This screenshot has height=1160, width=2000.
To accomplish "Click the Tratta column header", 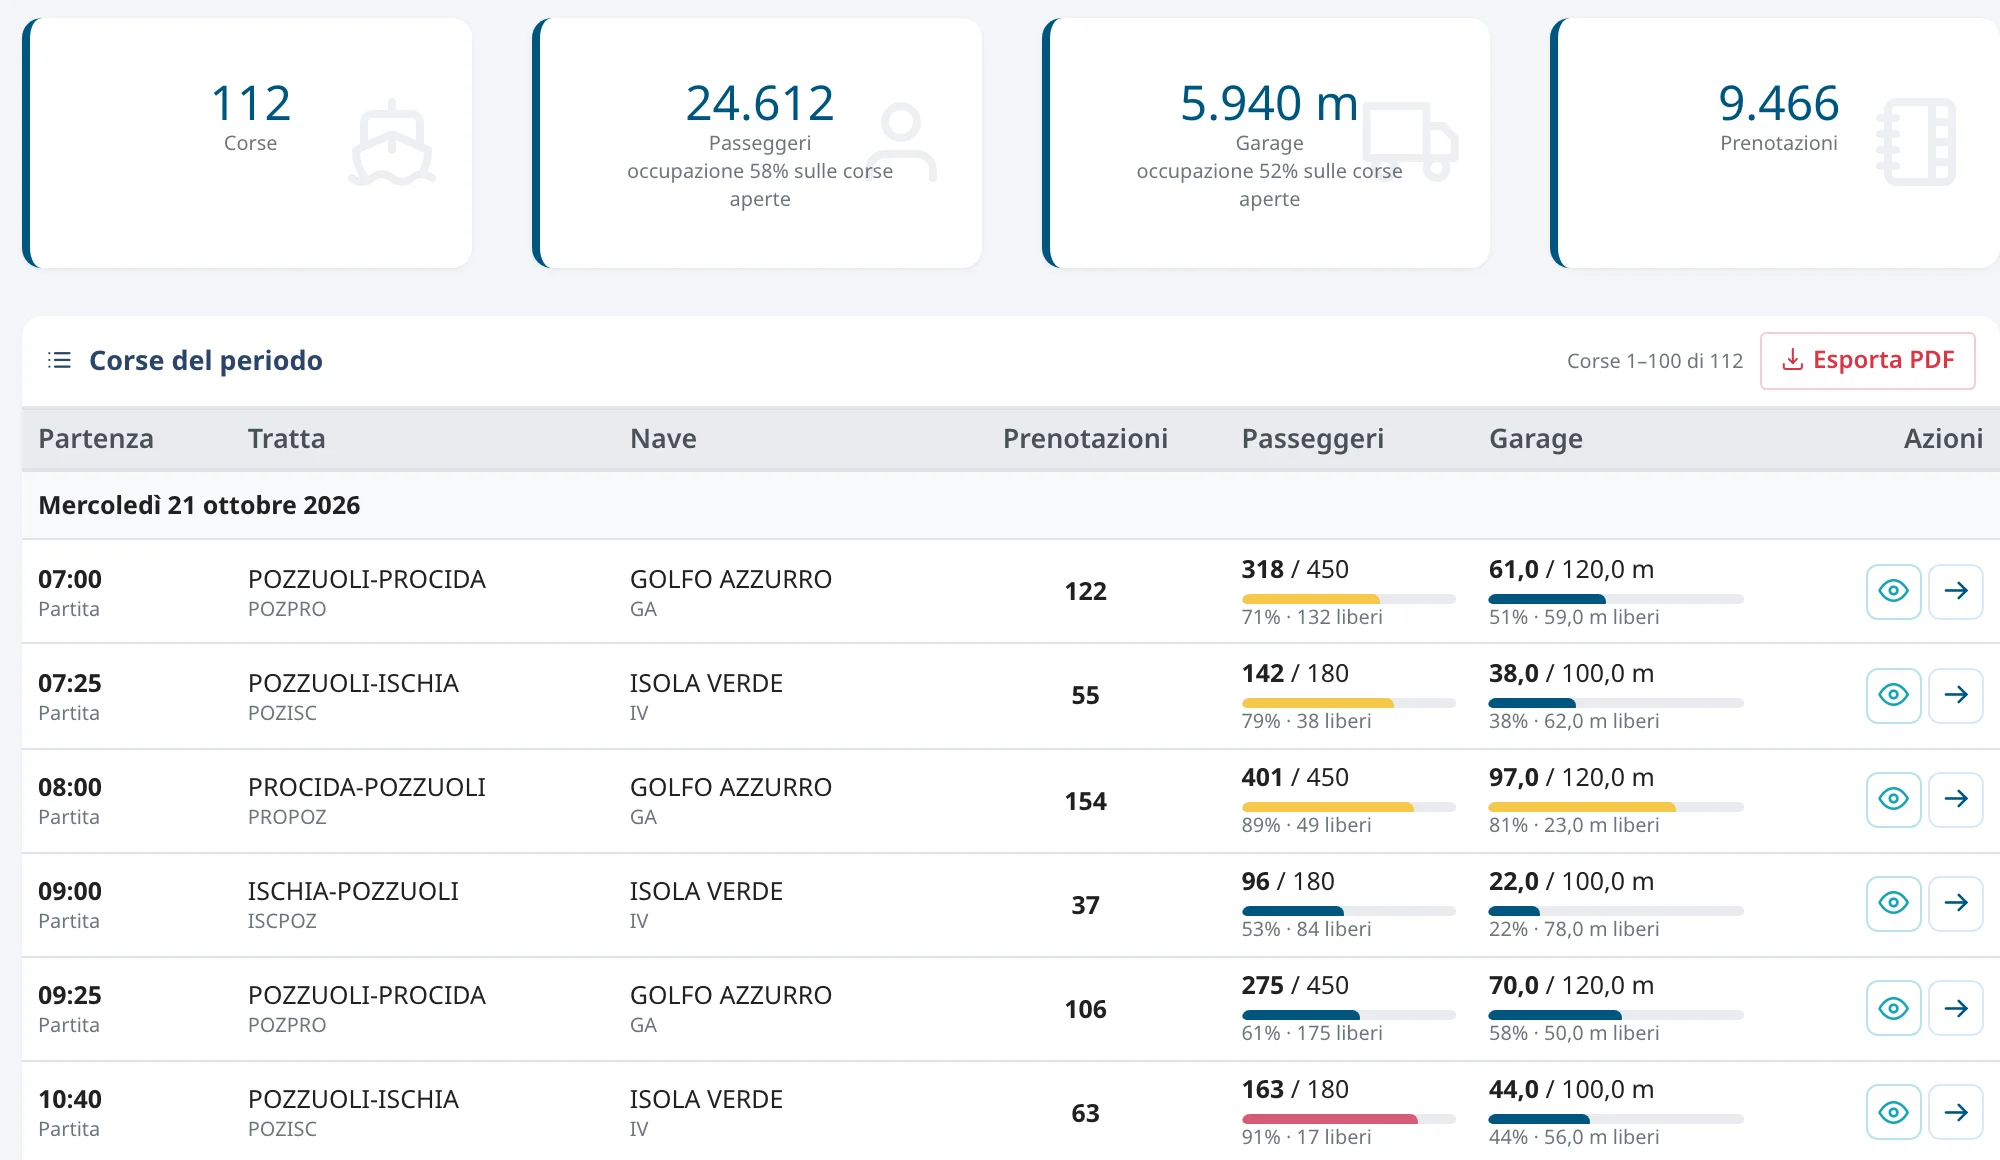I will (286, 438).
